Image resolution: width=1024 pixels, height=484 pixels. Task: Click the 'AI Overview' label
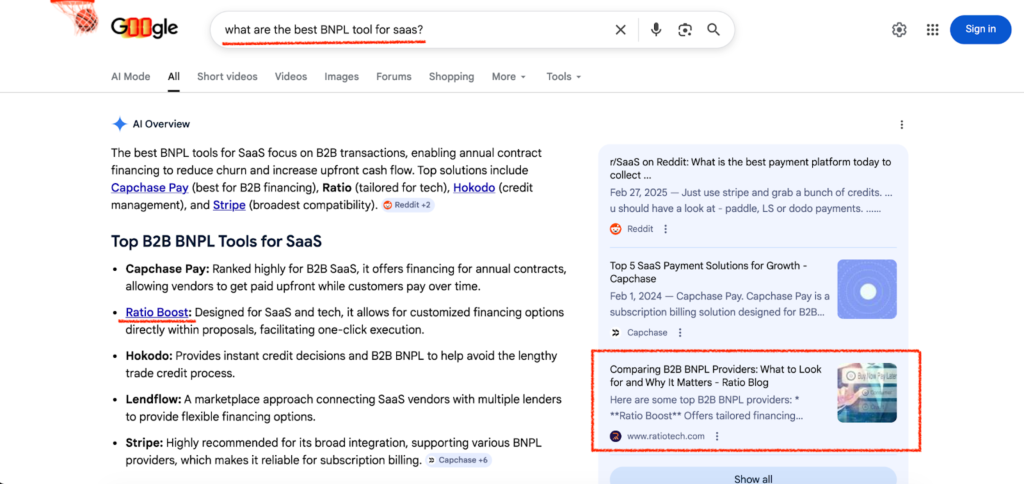(x=161, y=124)
